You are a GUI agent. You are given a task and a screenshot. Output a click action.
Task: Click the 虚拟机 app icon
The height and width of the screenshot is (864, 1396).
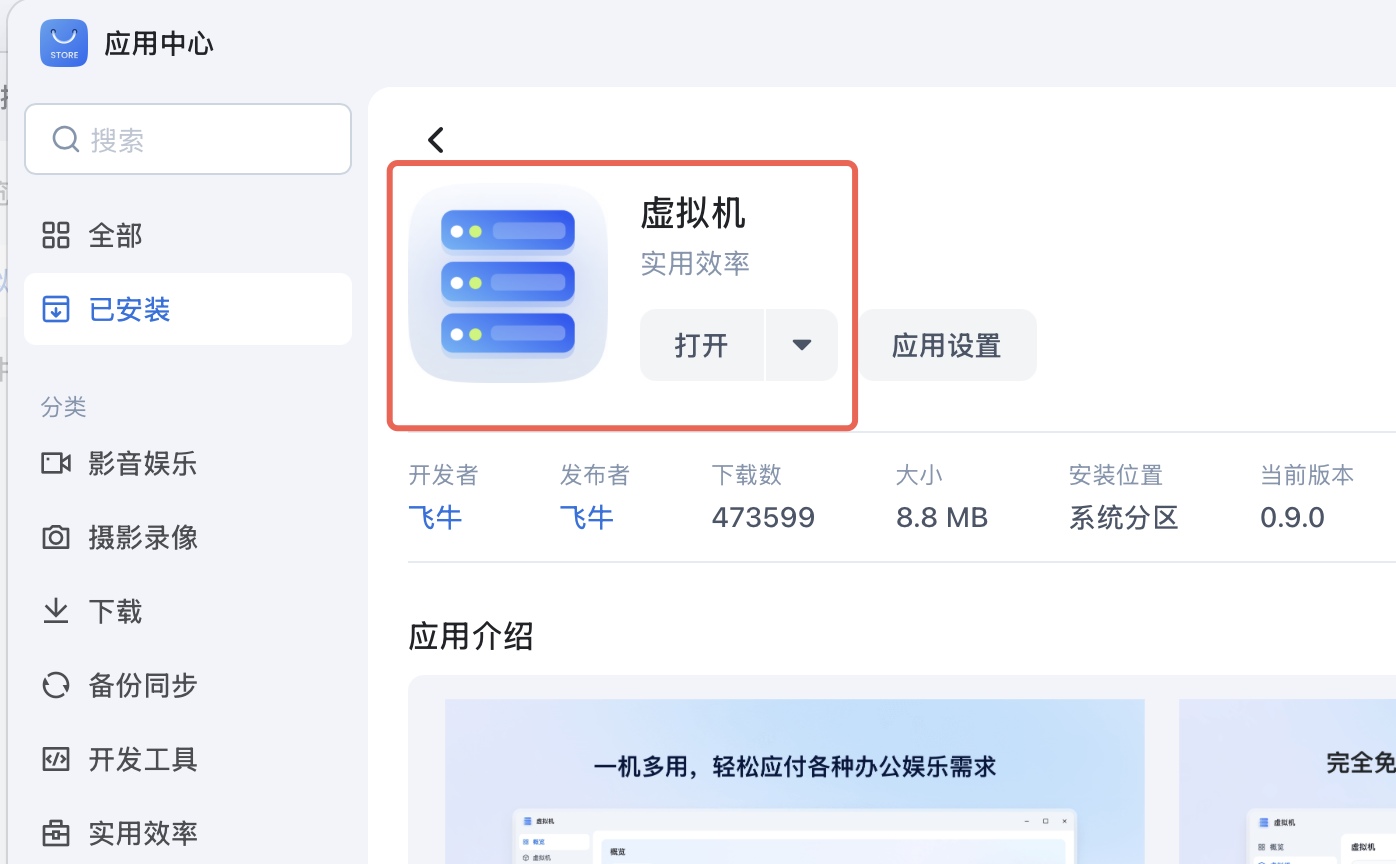click(x=508, y=283)
